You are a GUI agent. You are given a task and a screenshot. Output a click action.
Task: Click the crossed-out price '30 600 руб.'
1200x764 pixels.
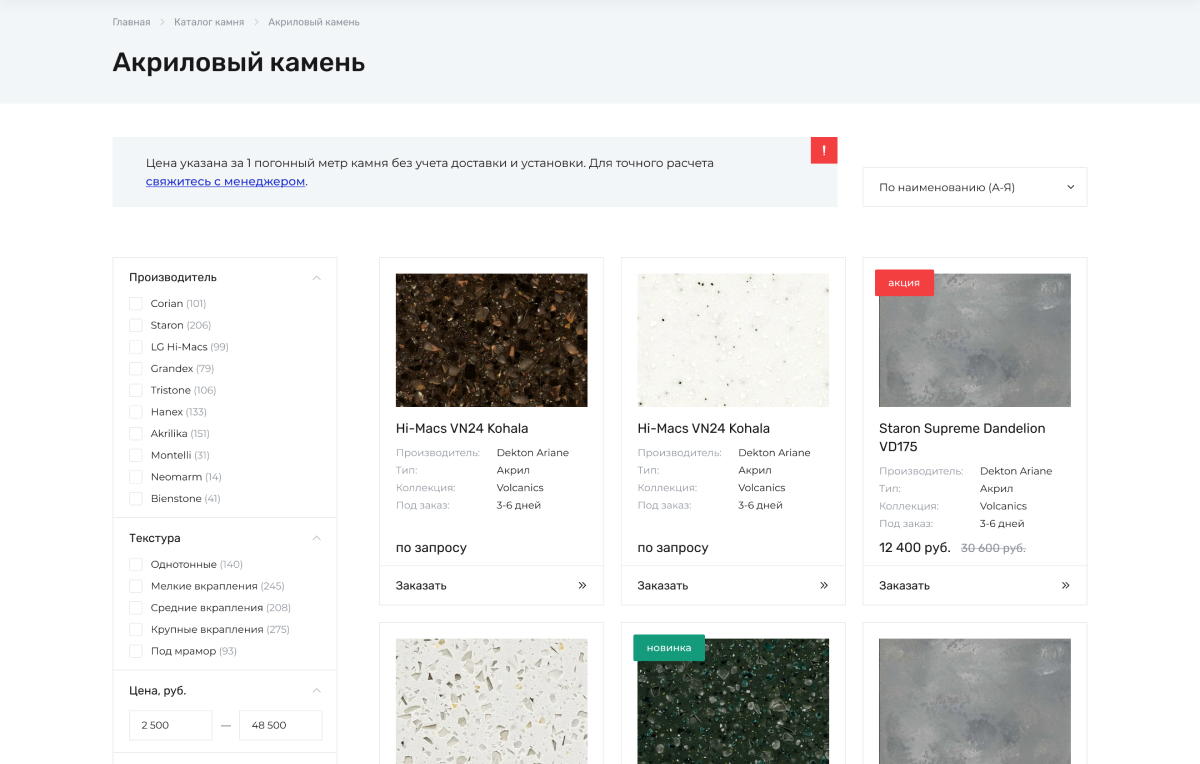[x=993, y=548]
